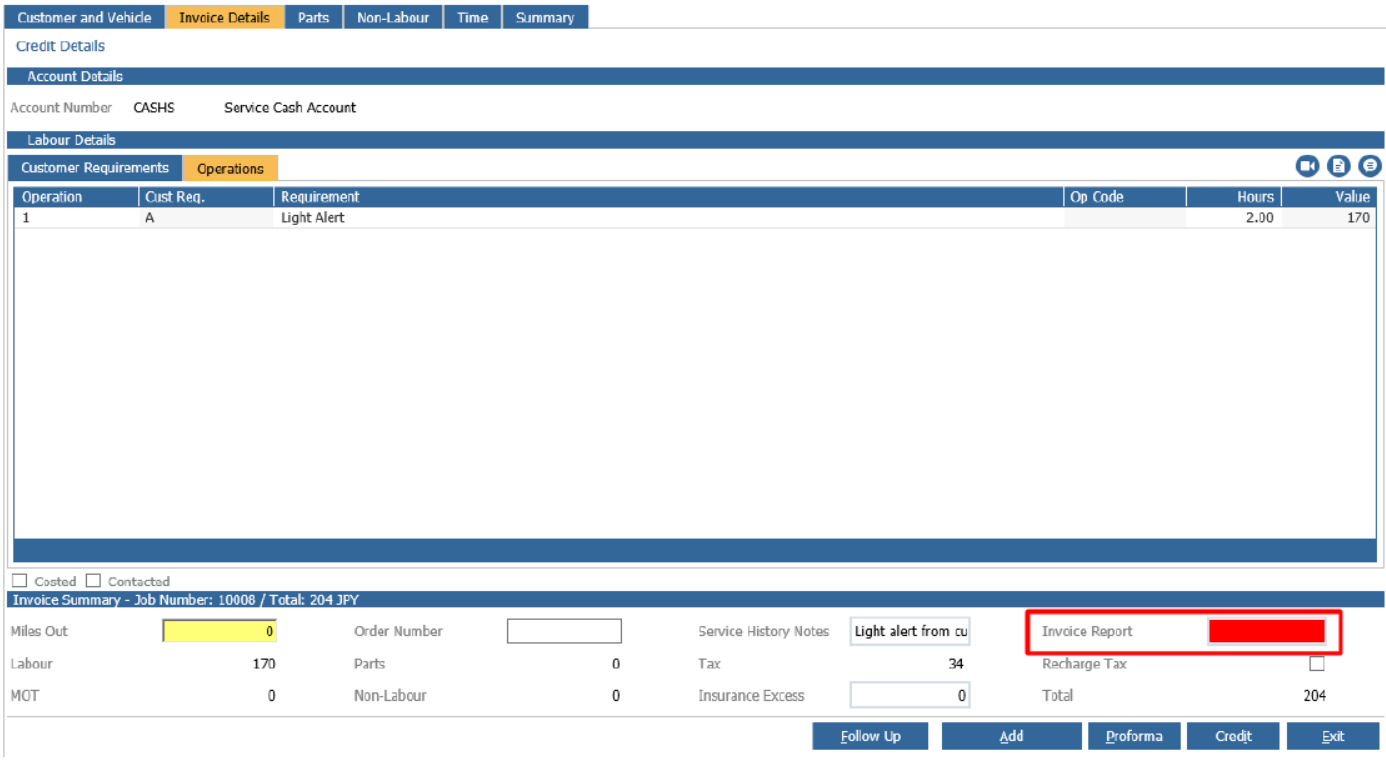
Task: Click the Follow Up button
Action: coord(870,736)
